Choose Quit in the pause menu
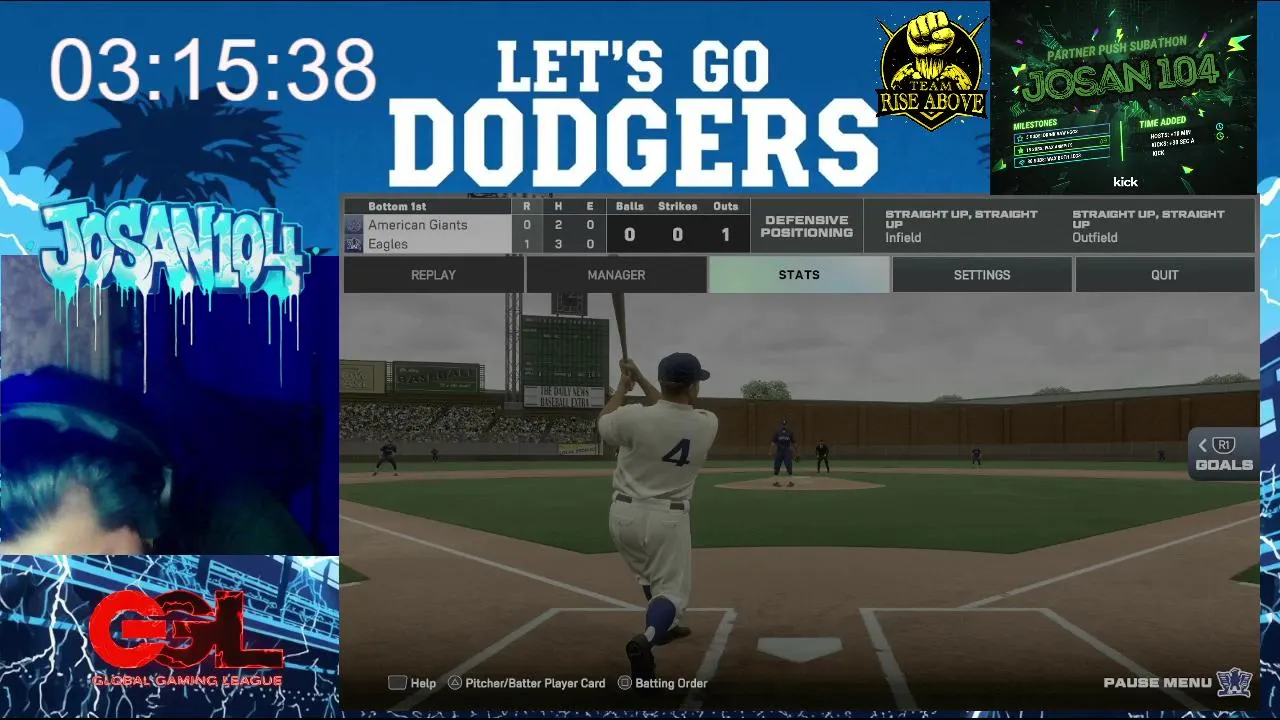1280x720 pixels. click(x=1165, y=275)
